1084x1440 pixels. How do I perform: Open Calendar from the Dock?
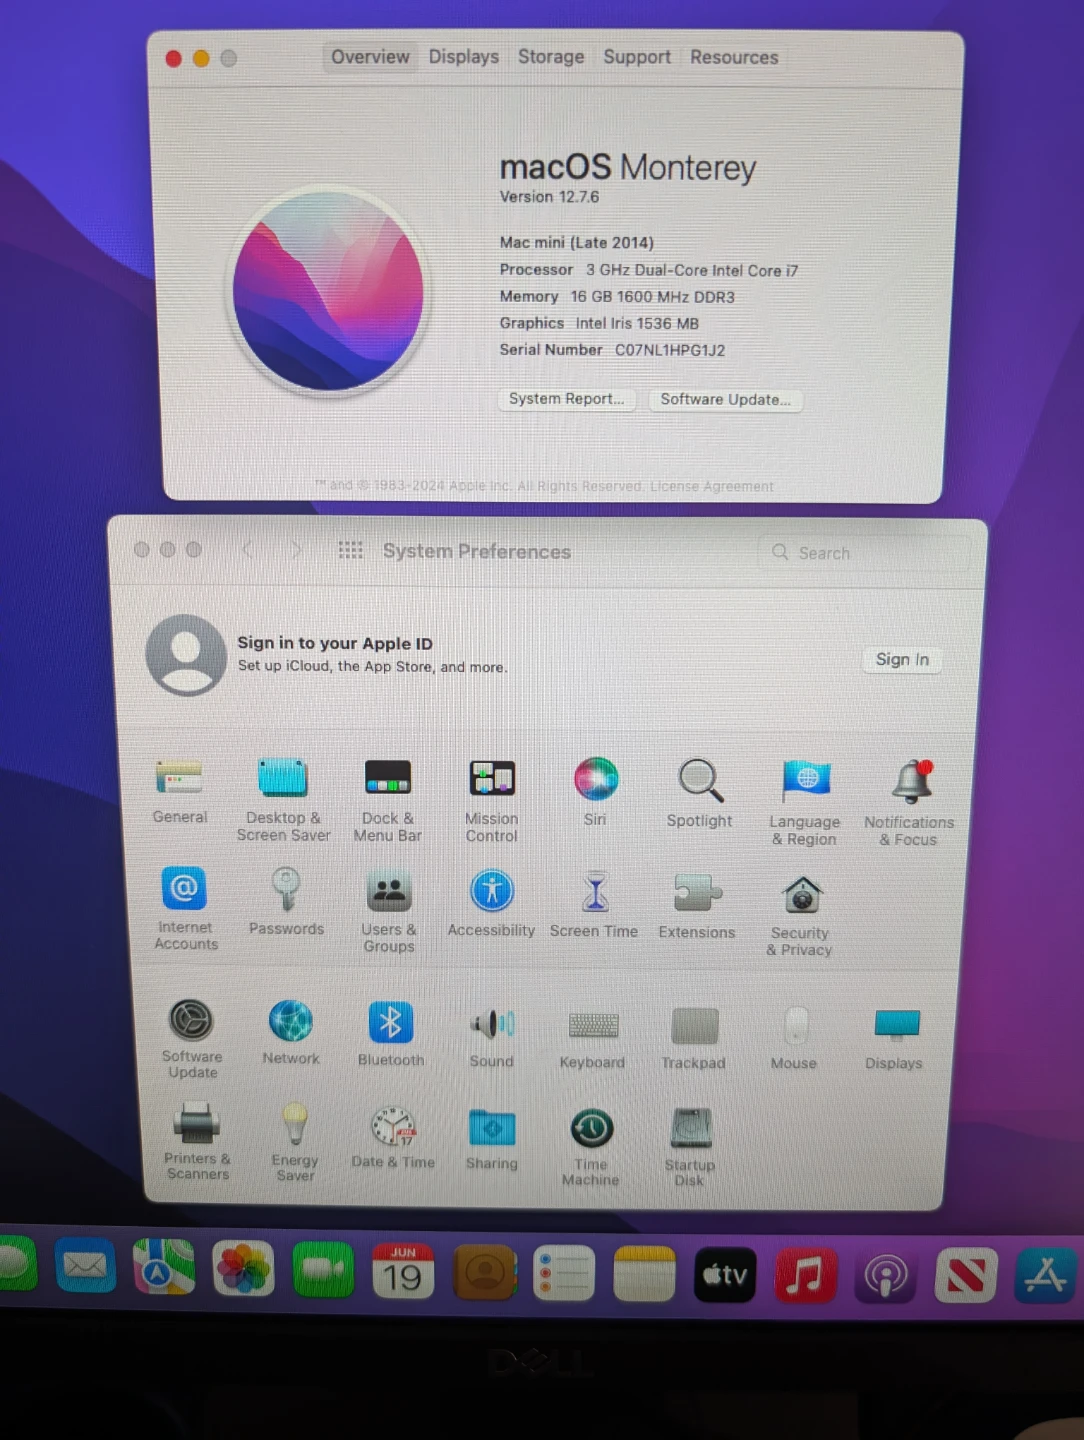pos(403,1271)
